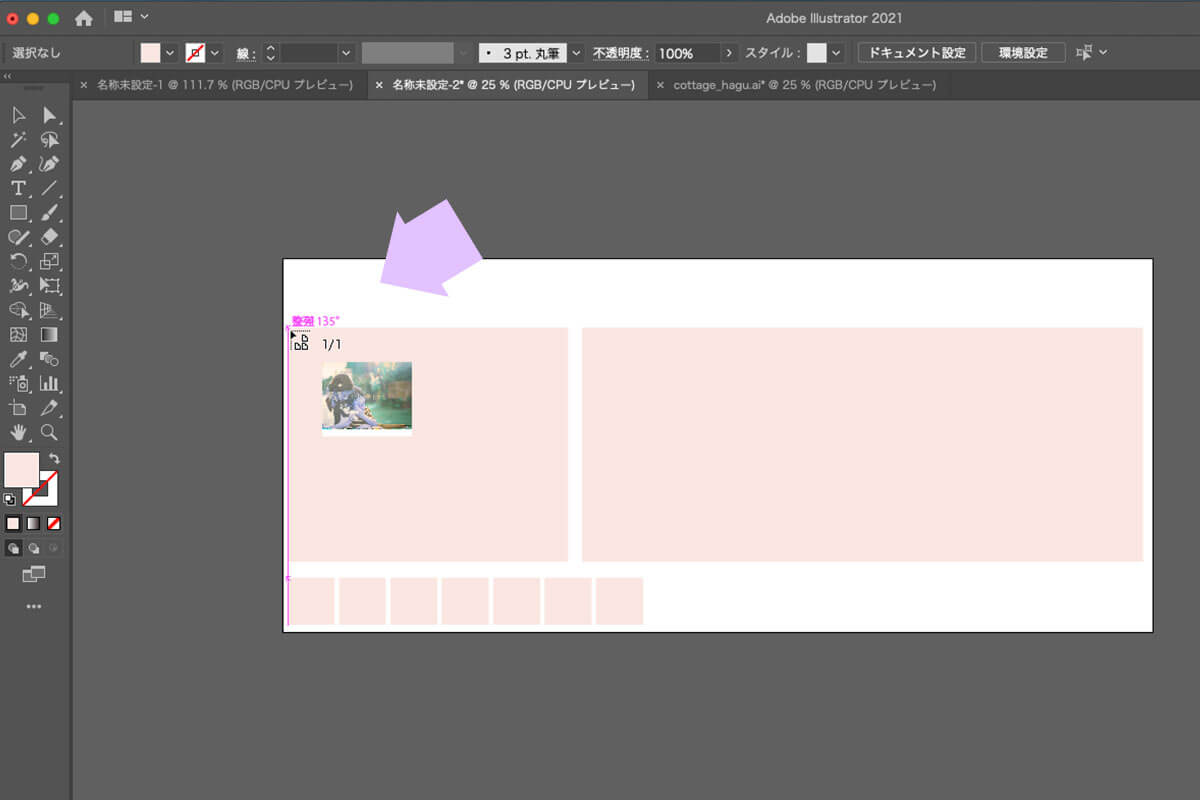Activate the Zoom tool
The height and width of the screenshot is (800, 1200).
click(49, 432)
